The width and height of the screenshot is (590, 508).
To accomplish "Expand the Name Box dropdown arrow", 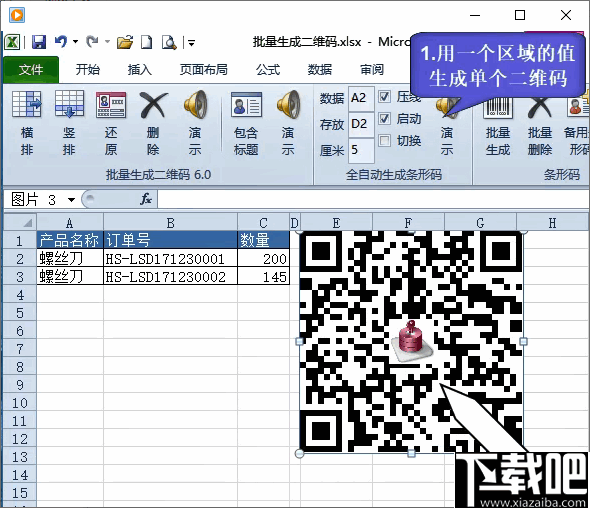I will click(71, 199).
